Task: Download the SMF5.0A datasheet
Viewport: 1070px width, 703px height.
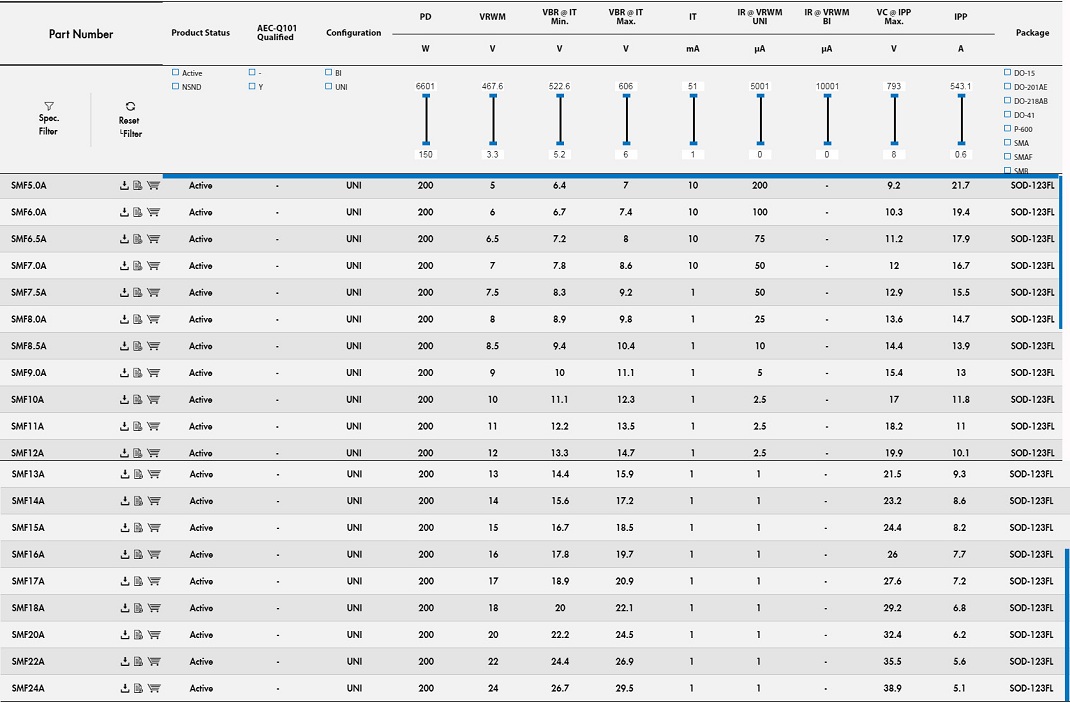Action: click(124, 185)
